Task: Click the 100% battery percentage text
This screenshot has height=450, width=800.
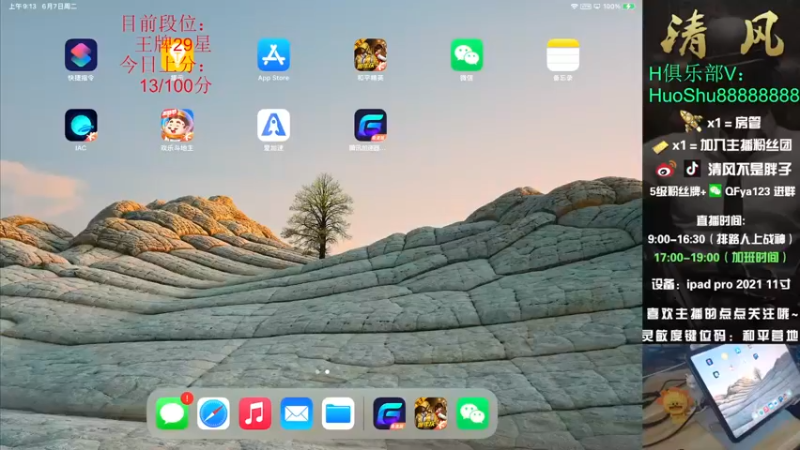Action: point(612,7)
